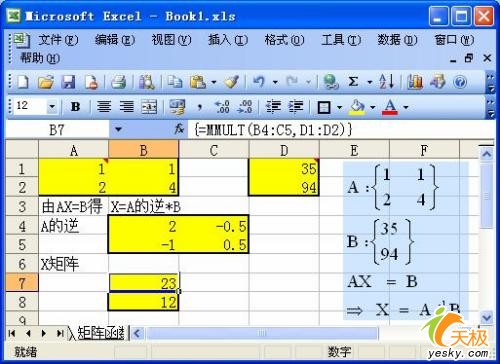Screen dimensions: 500x364
Task: Expand the Name Box dropdown arrow
Action: click(119, 129)
